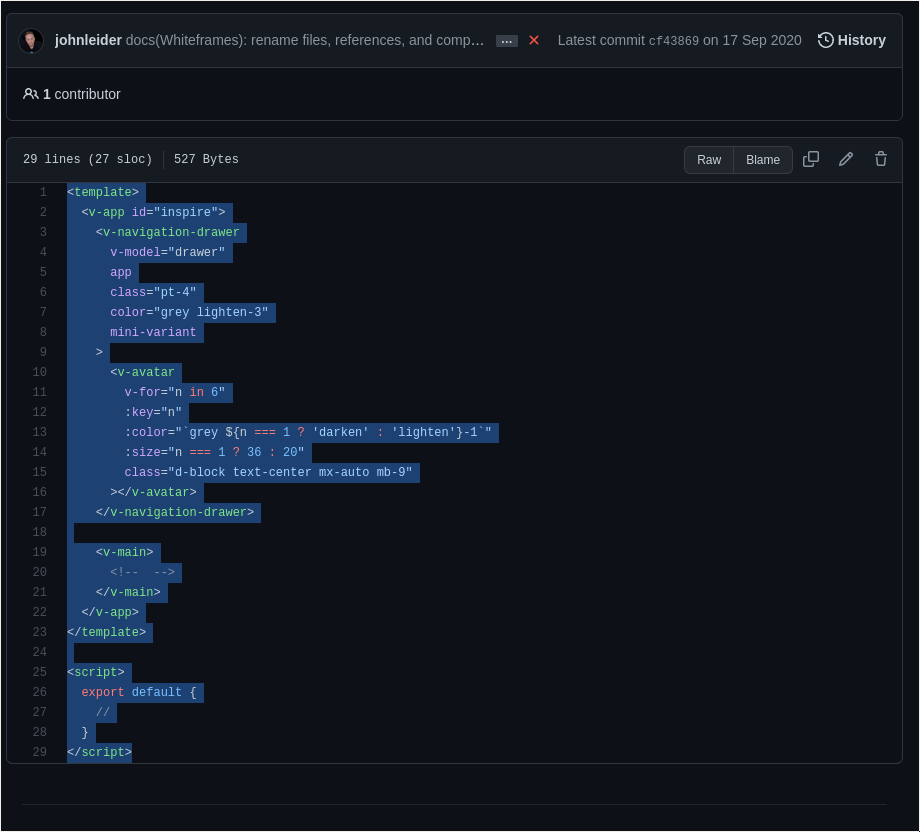Click the <template> opening tag text
This screenshot has height=832, width=920.
(103, 192)
